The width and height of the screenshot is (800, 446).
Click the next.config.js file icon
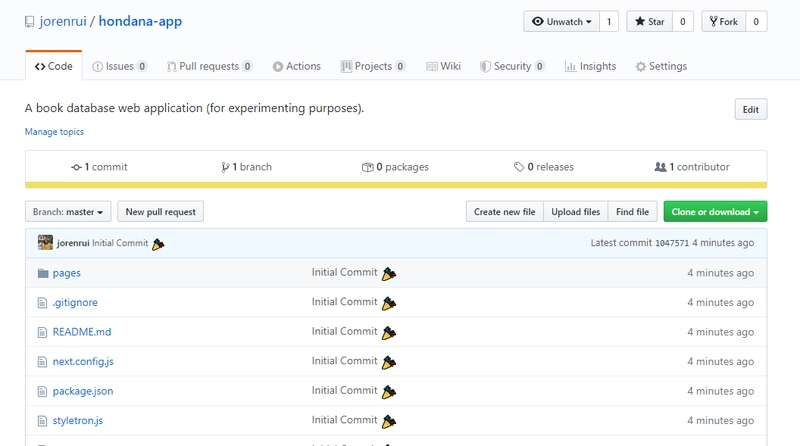tap(42, 362)
